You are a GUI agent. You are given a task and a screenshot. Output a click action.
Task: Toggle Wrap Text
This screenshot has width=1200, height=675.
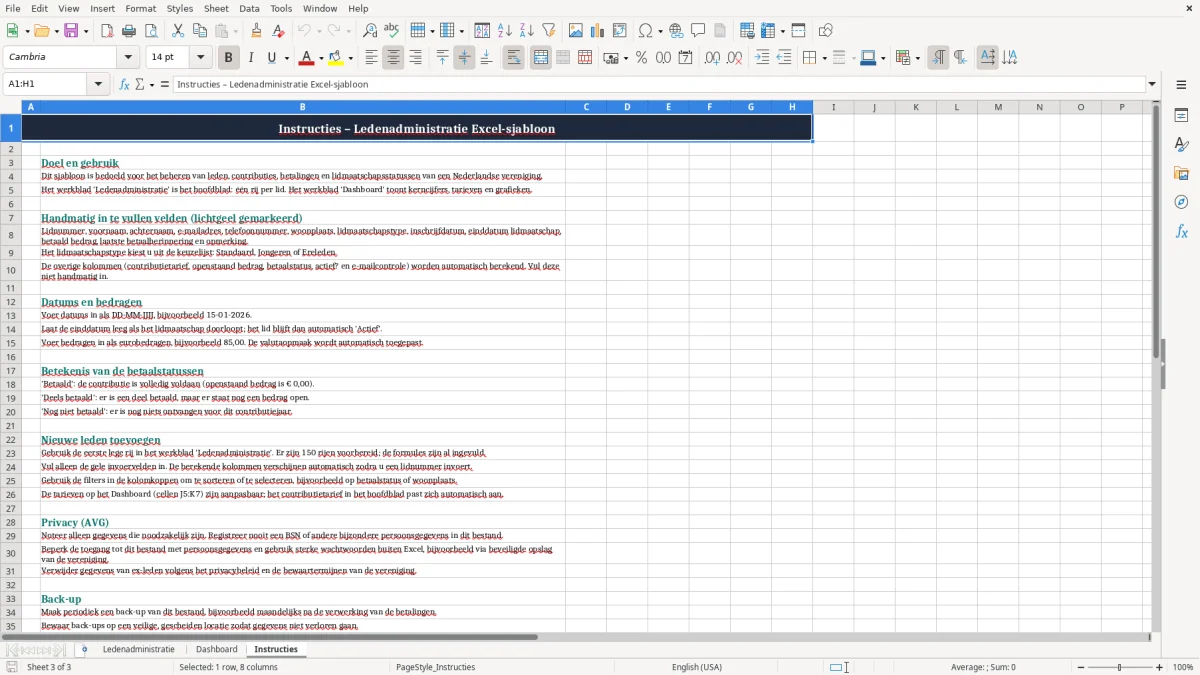(x=513, y=58)
